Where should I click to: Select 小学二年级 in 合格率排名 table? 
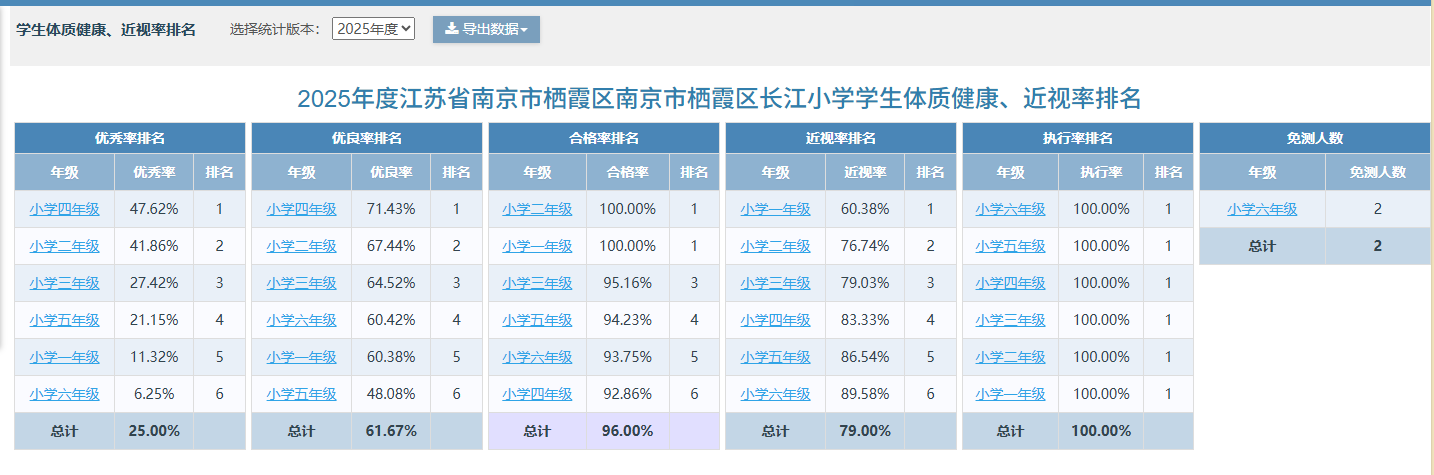[x=538, y=210]
